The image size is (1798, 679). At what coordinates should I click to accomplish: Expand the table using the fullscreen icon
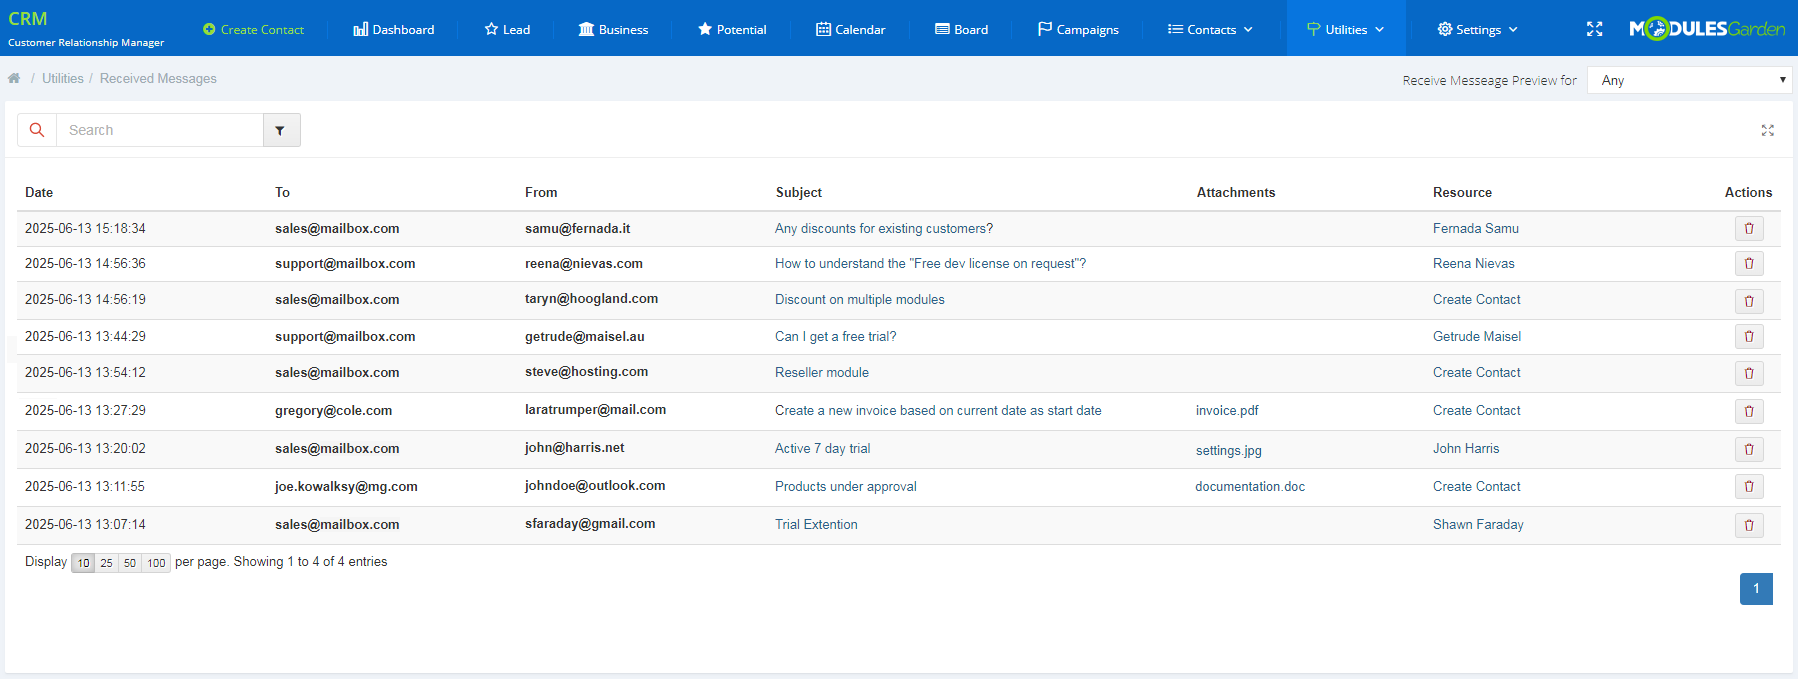point(1767,130)
